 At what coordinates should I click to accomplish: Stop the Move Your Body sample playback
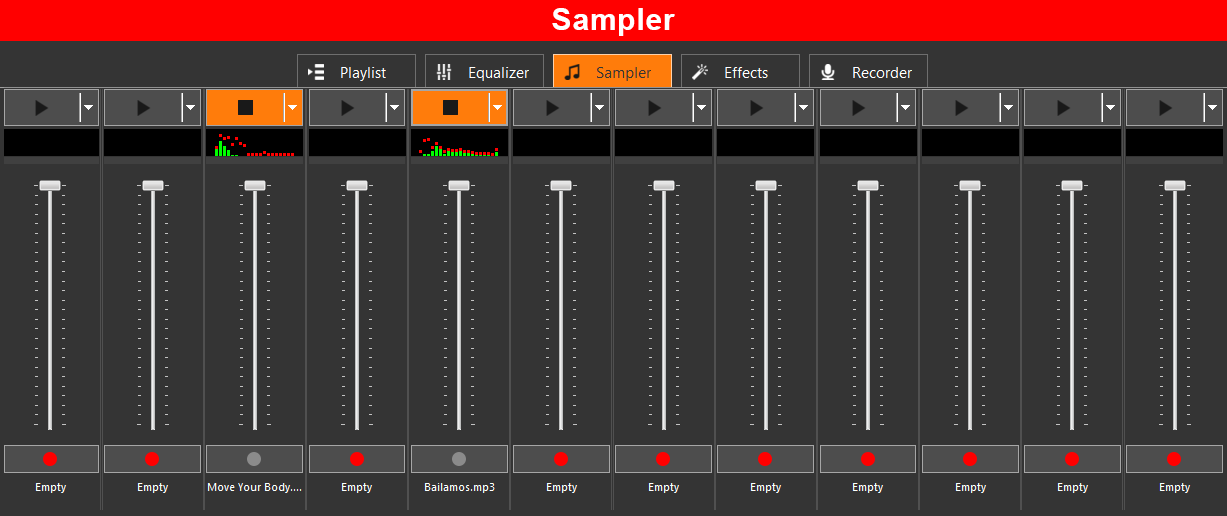click(244, 107)
